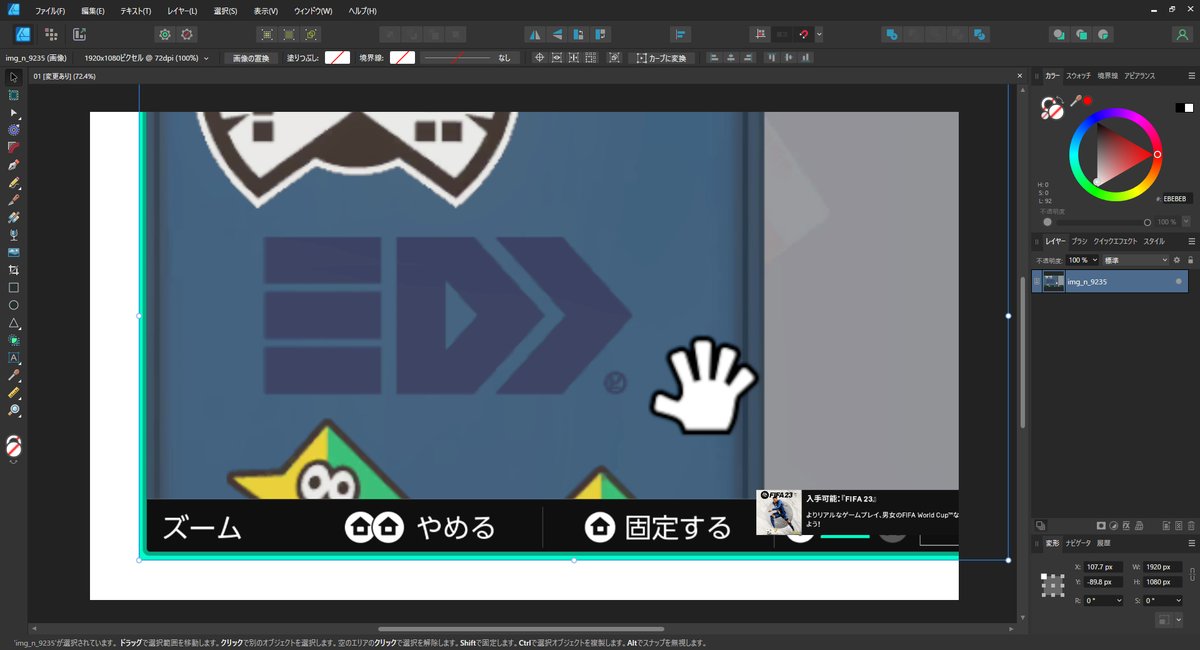Switch to the ブラシ tab
This screenshot has width=1200, height=650.
[x=1079, y=241]
